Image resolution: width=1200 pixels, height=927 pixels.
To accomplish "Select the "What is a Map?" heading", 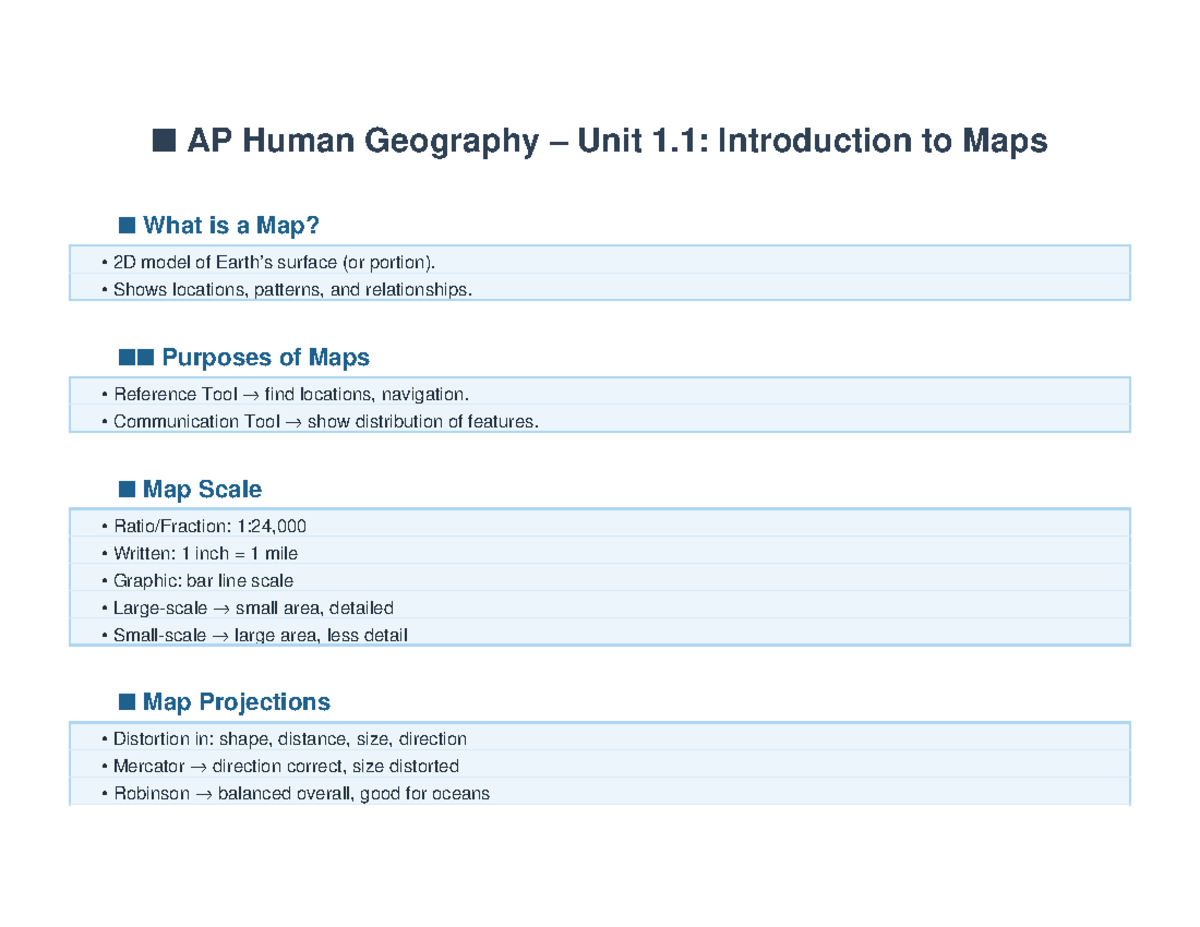I will [x=231, y=226].
